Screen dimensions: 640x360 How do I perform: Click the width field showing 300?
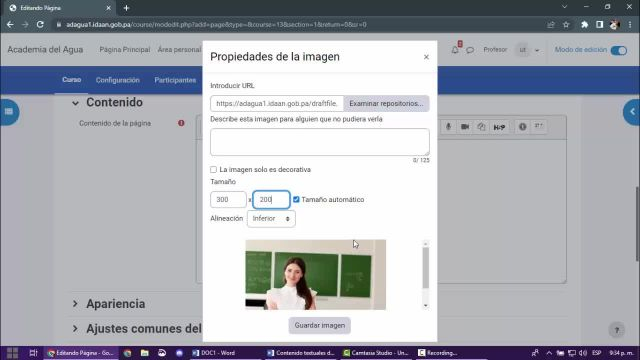tap(228, 200)
